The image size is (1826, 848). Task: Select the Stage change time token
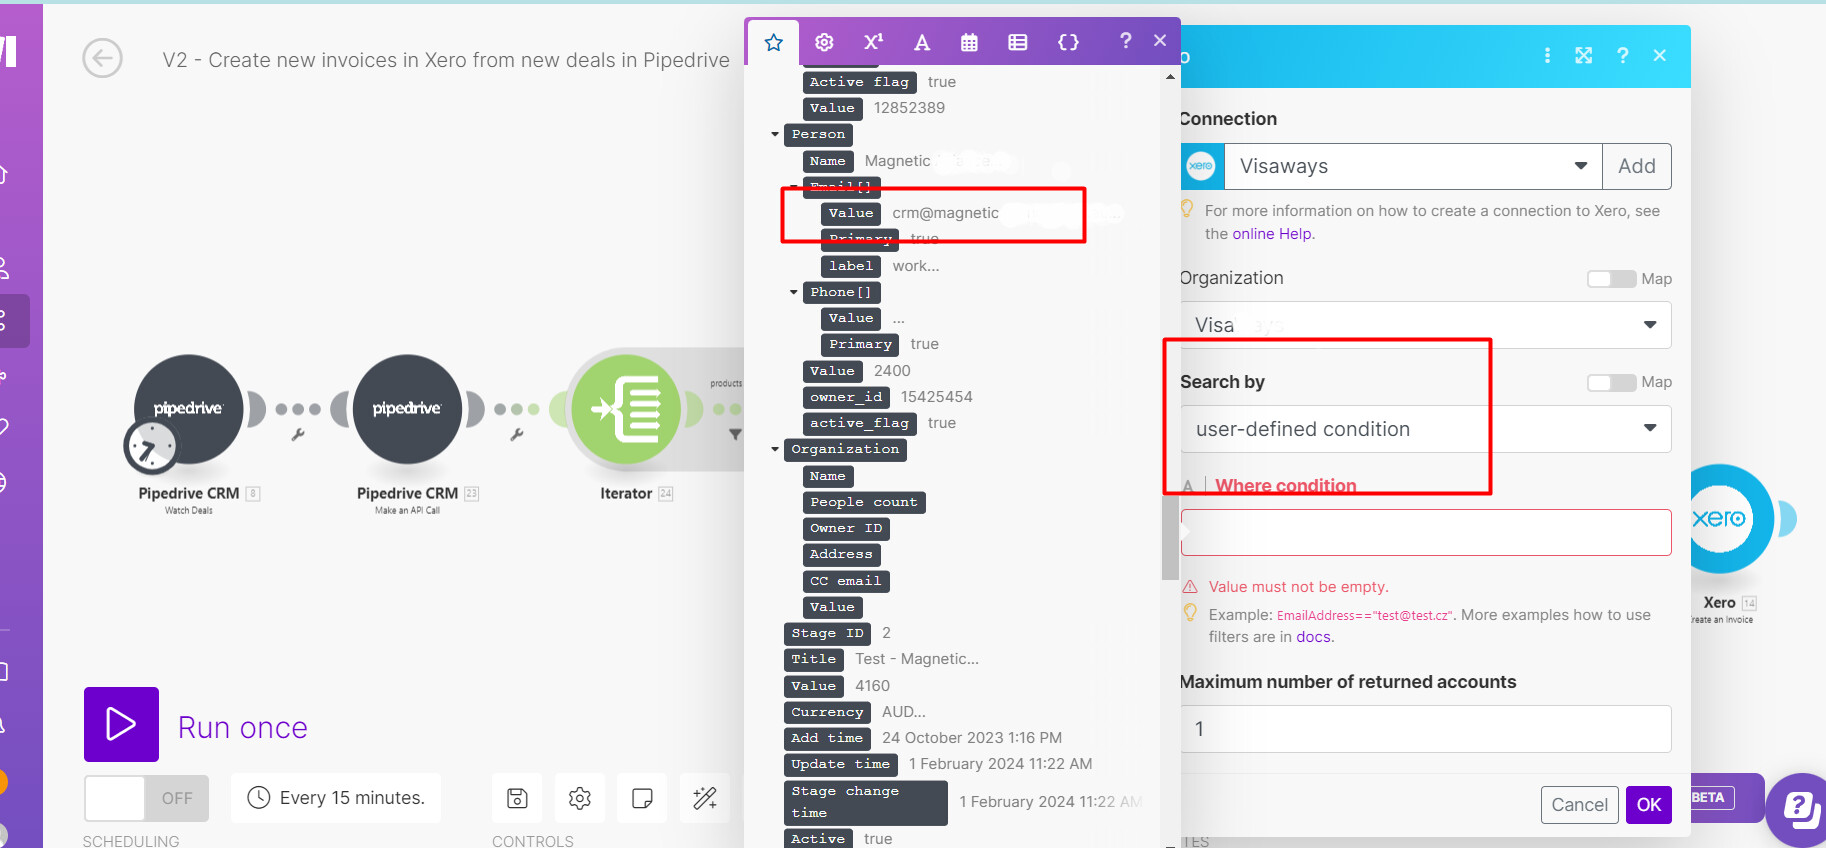pos(866,802)
